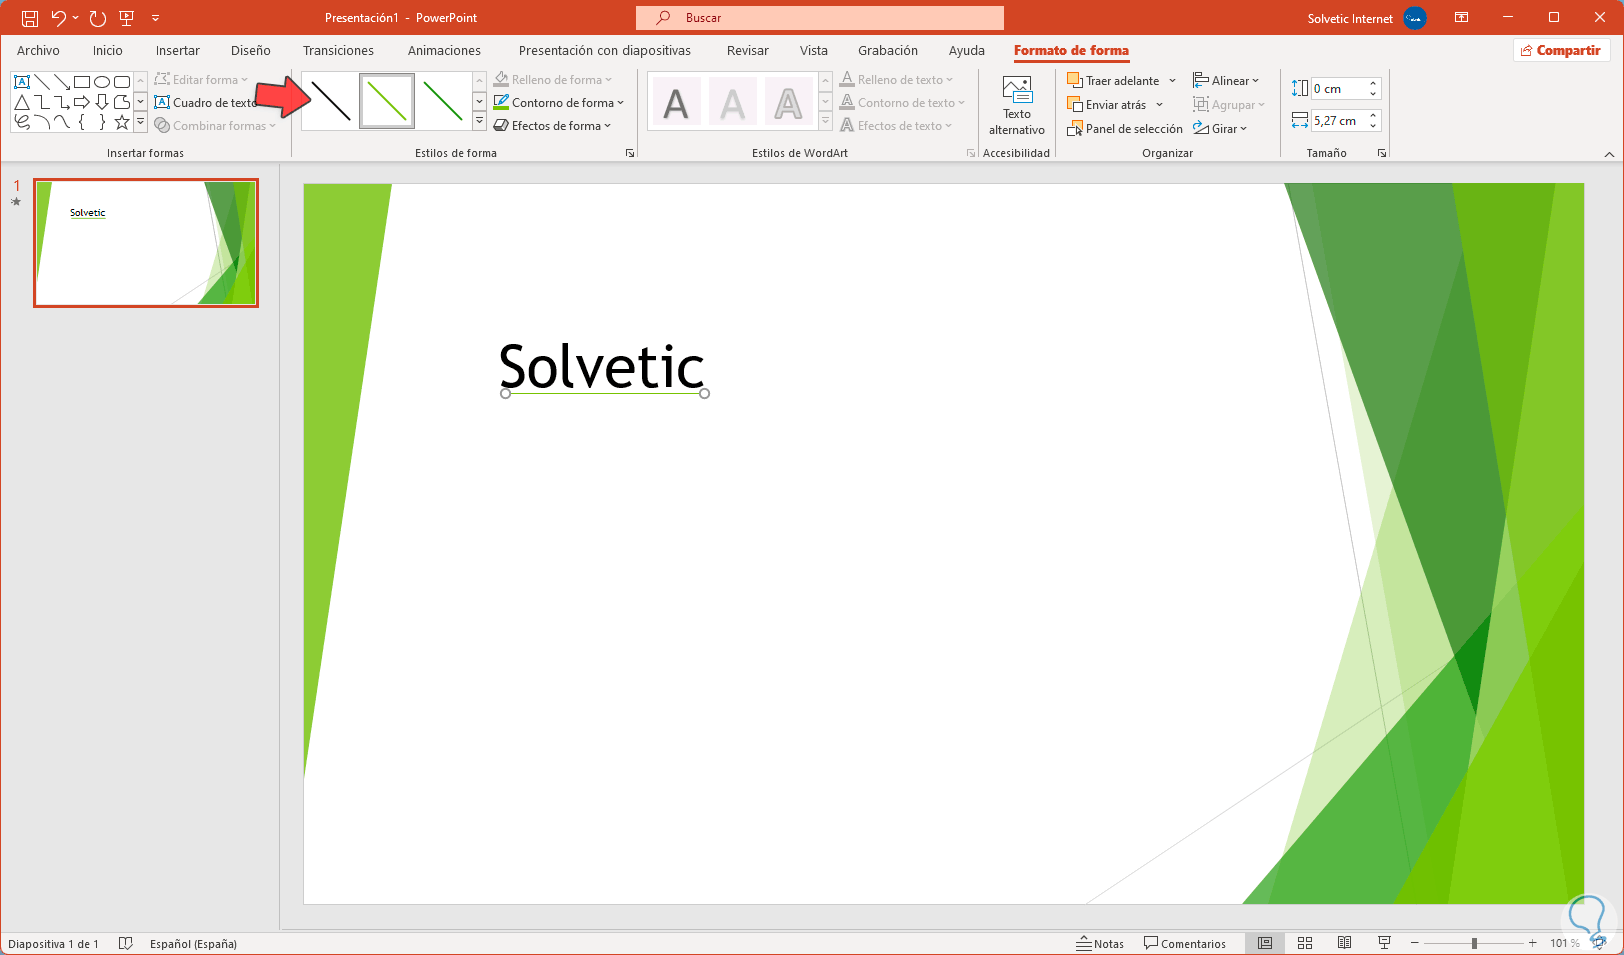1624x955 pixels.
Task: Click the Solvetic Internet account avatar
Action: [1415, 18]
